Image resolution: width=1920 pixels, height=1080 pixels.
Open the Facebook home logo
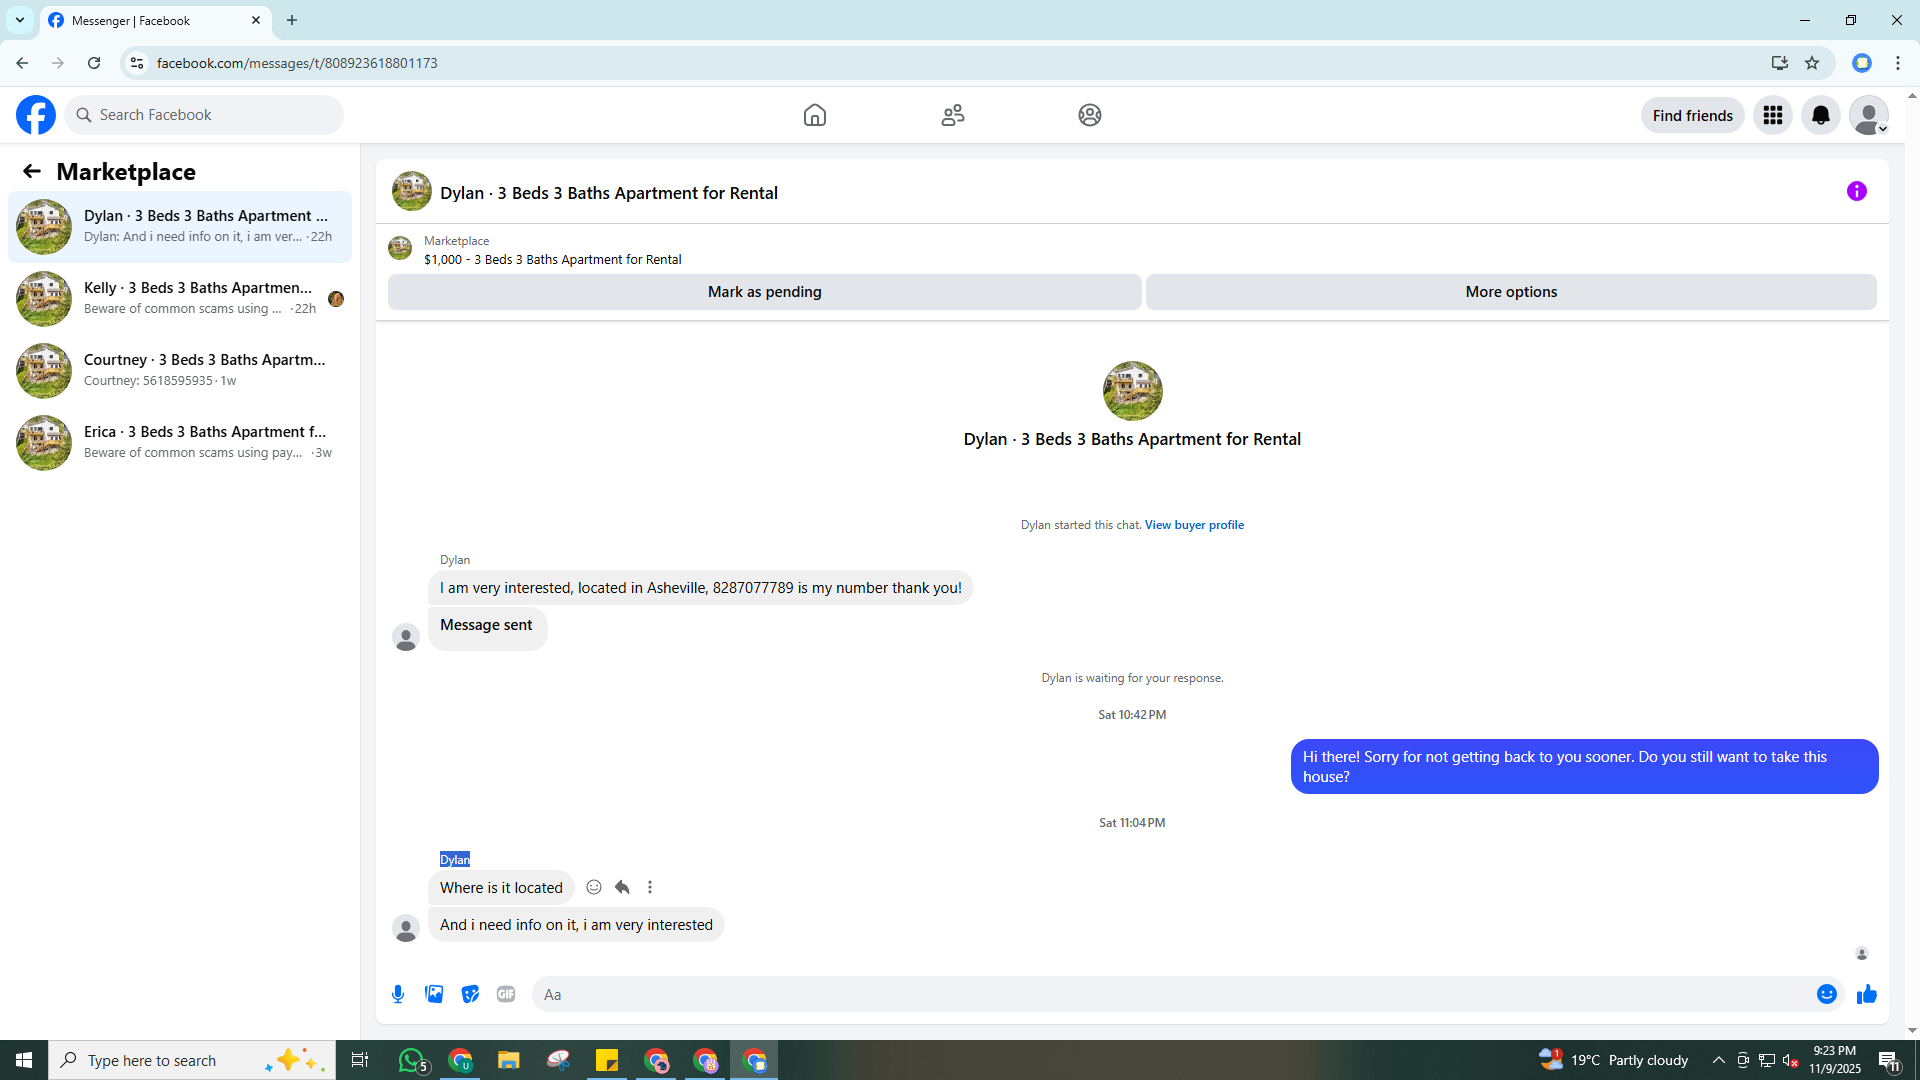click(x=36, y=115)
